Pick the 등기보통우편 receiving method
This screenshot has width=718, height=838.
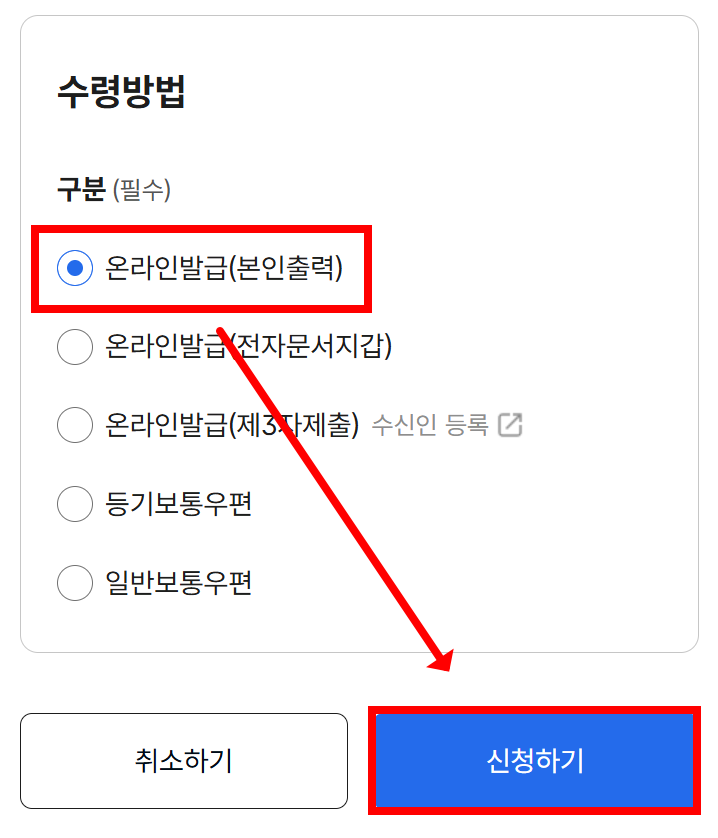click(x=75, y=504)
